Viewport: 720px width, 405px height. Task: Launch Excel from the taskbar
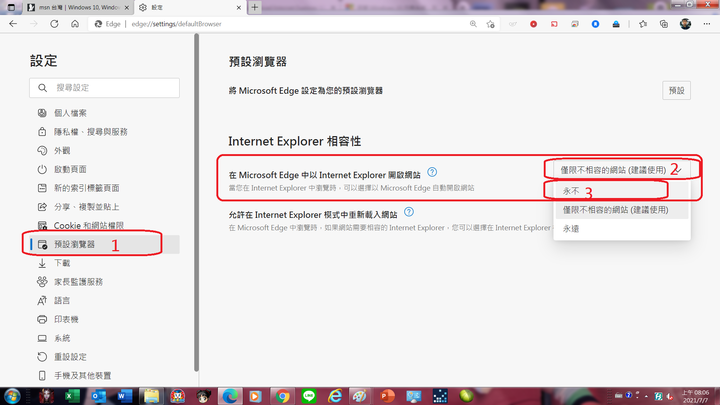[x=73, y=396]
